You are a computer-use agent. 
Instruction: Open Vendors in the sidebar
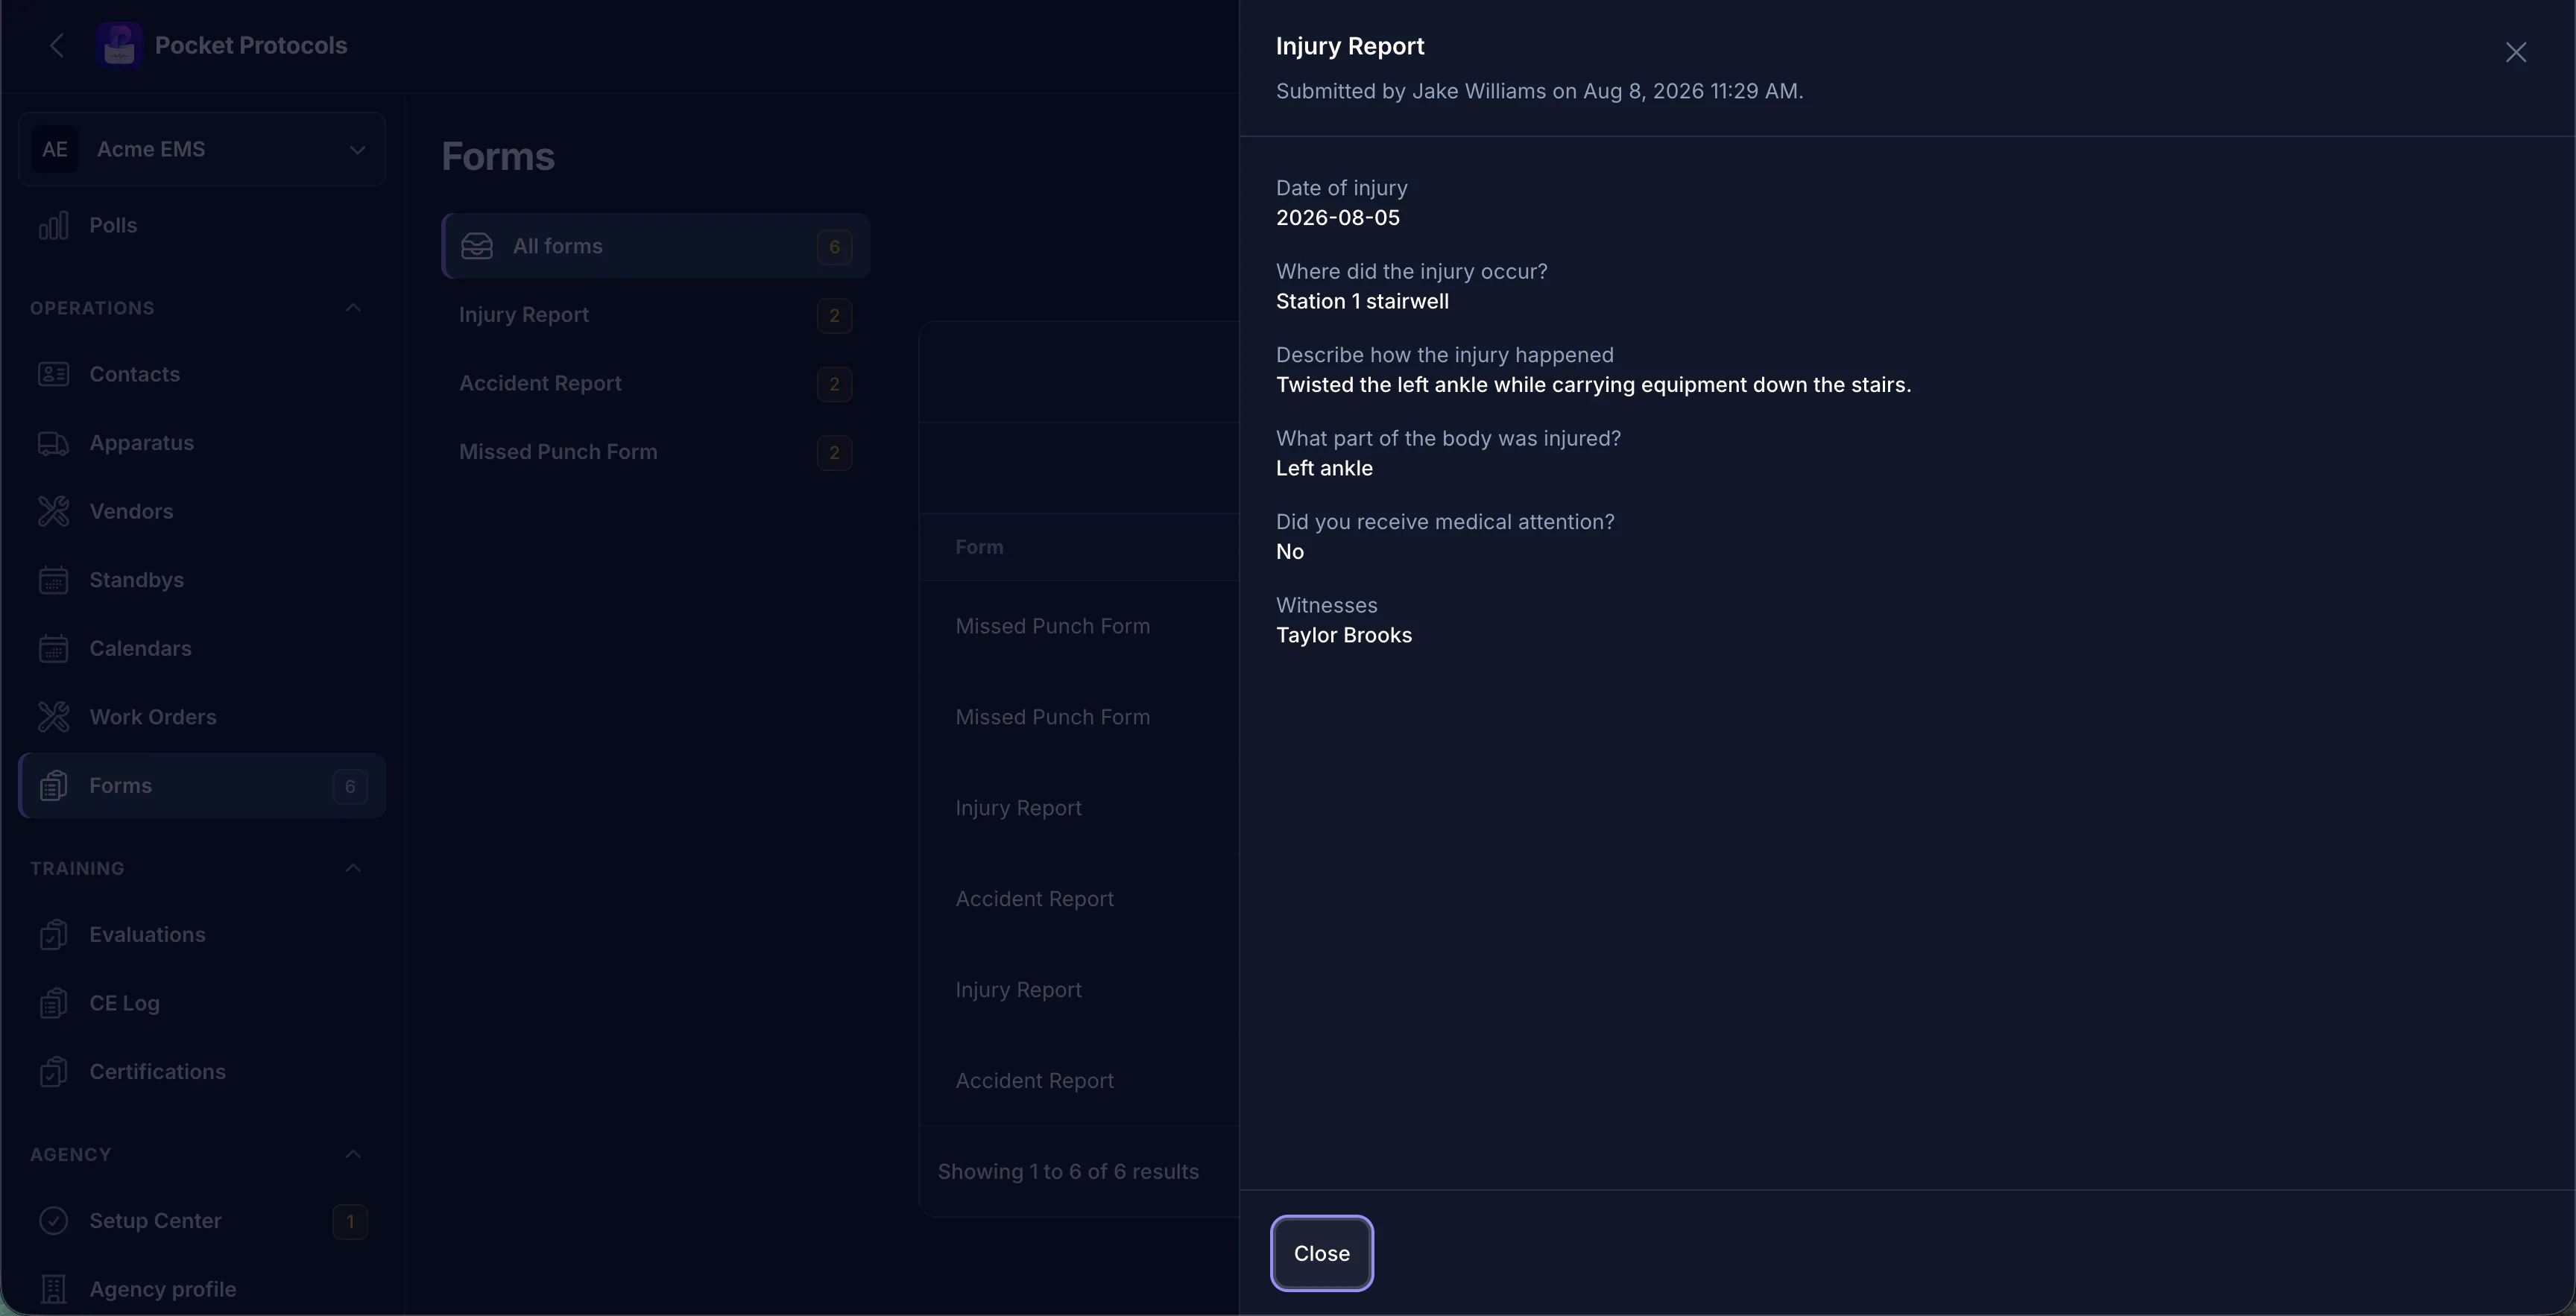click(x=201, y=511)
